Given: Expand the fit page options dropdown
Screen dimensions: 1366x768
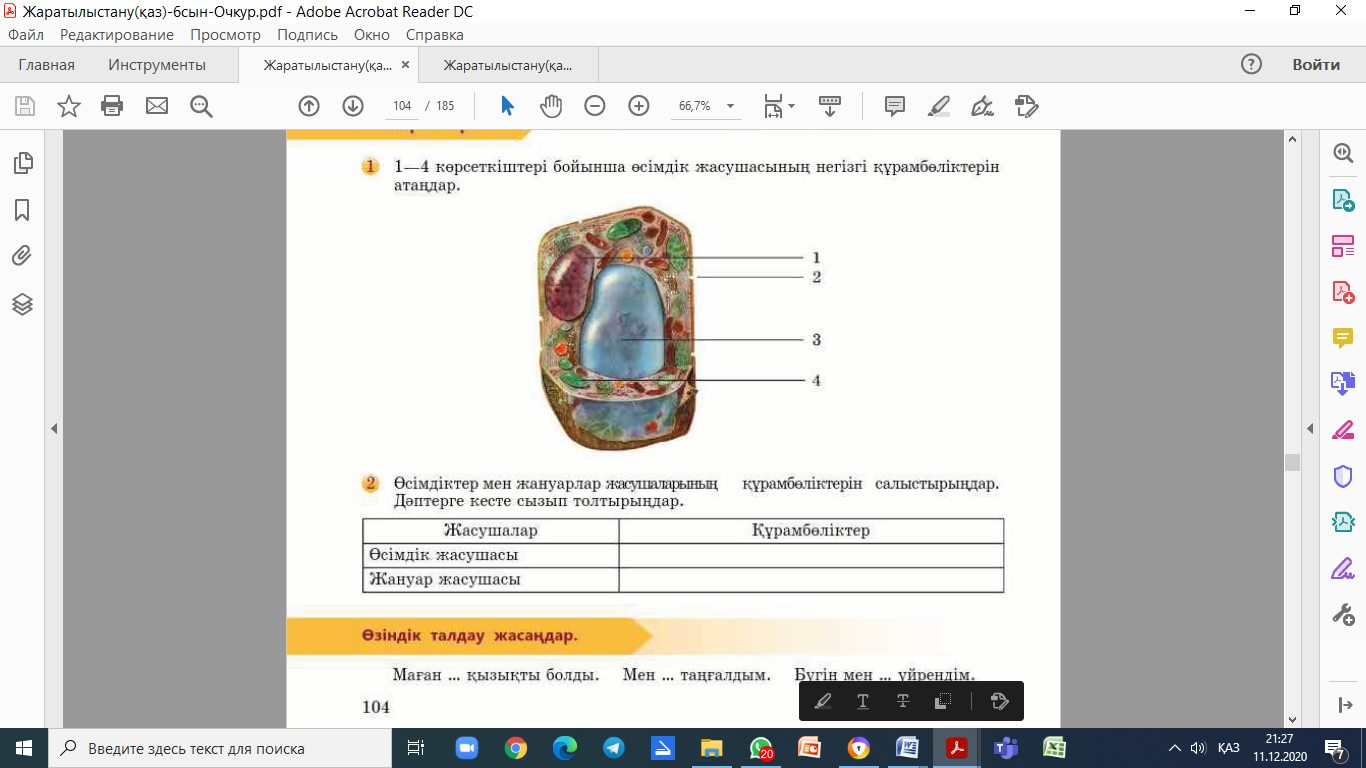Looking at the screenshot, I should 791,106.
